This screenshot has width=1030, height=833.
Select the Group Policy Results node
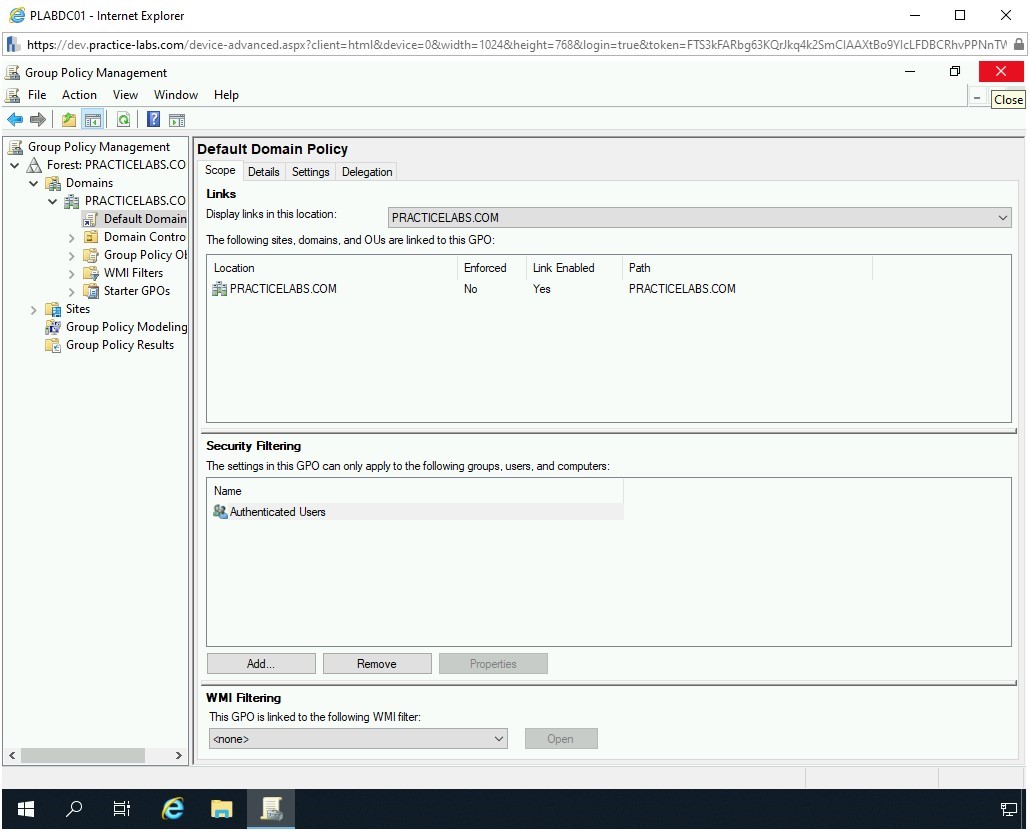pyautogui.click(x=119, y=345)
